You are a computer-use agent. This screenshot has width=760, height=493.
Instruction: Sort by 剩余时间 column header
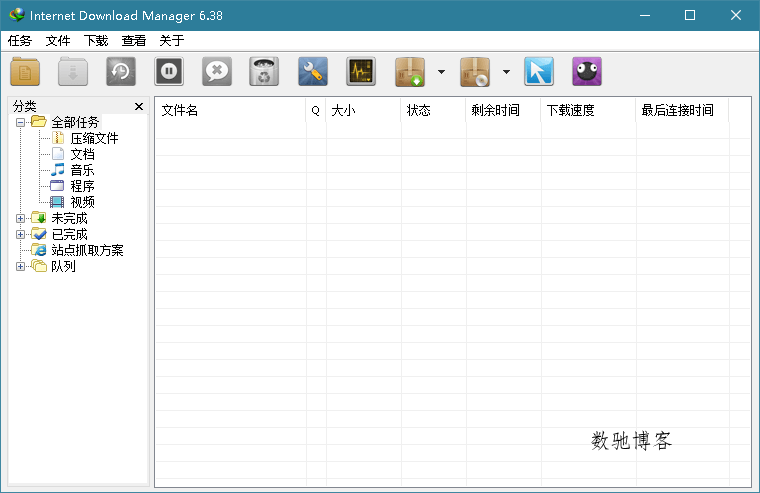click(x=503, y=111)
